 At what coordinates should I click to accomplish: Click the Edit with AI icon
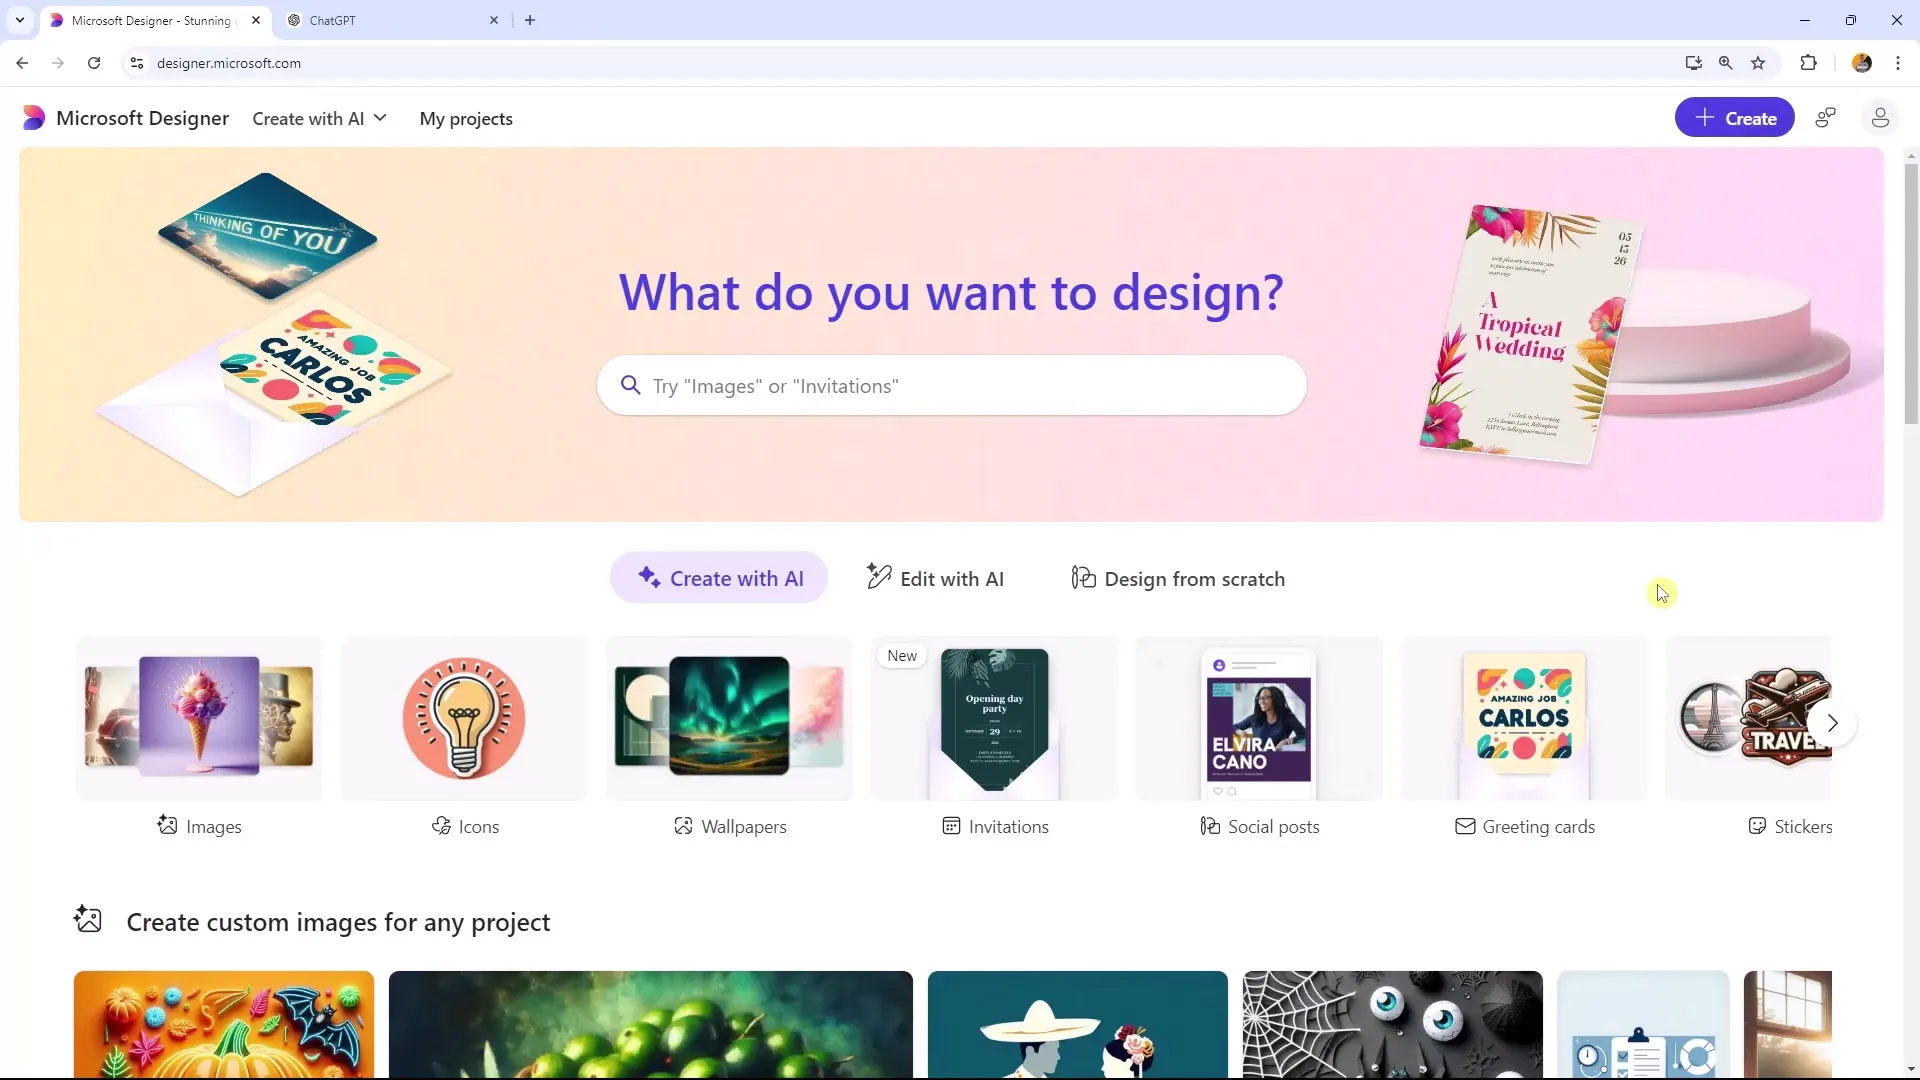(877, 578)
